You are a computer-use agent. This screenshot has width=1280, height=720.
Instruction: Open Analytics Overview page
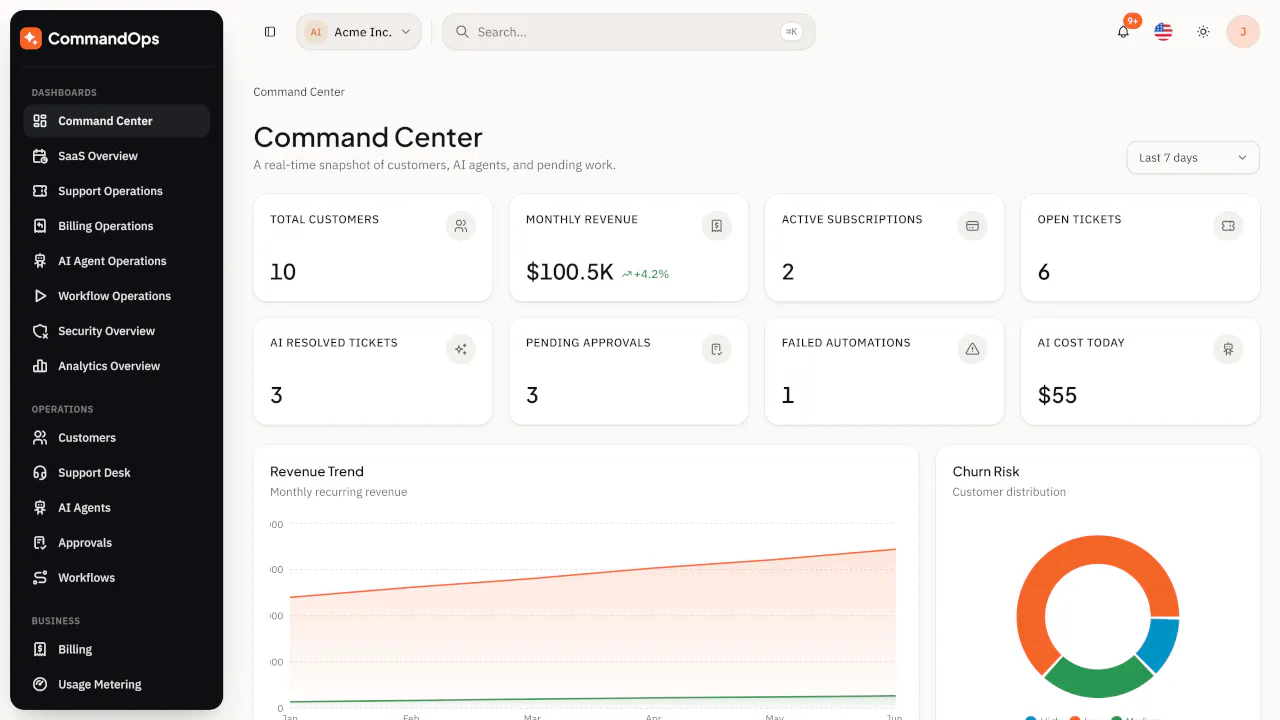(116, 366)
